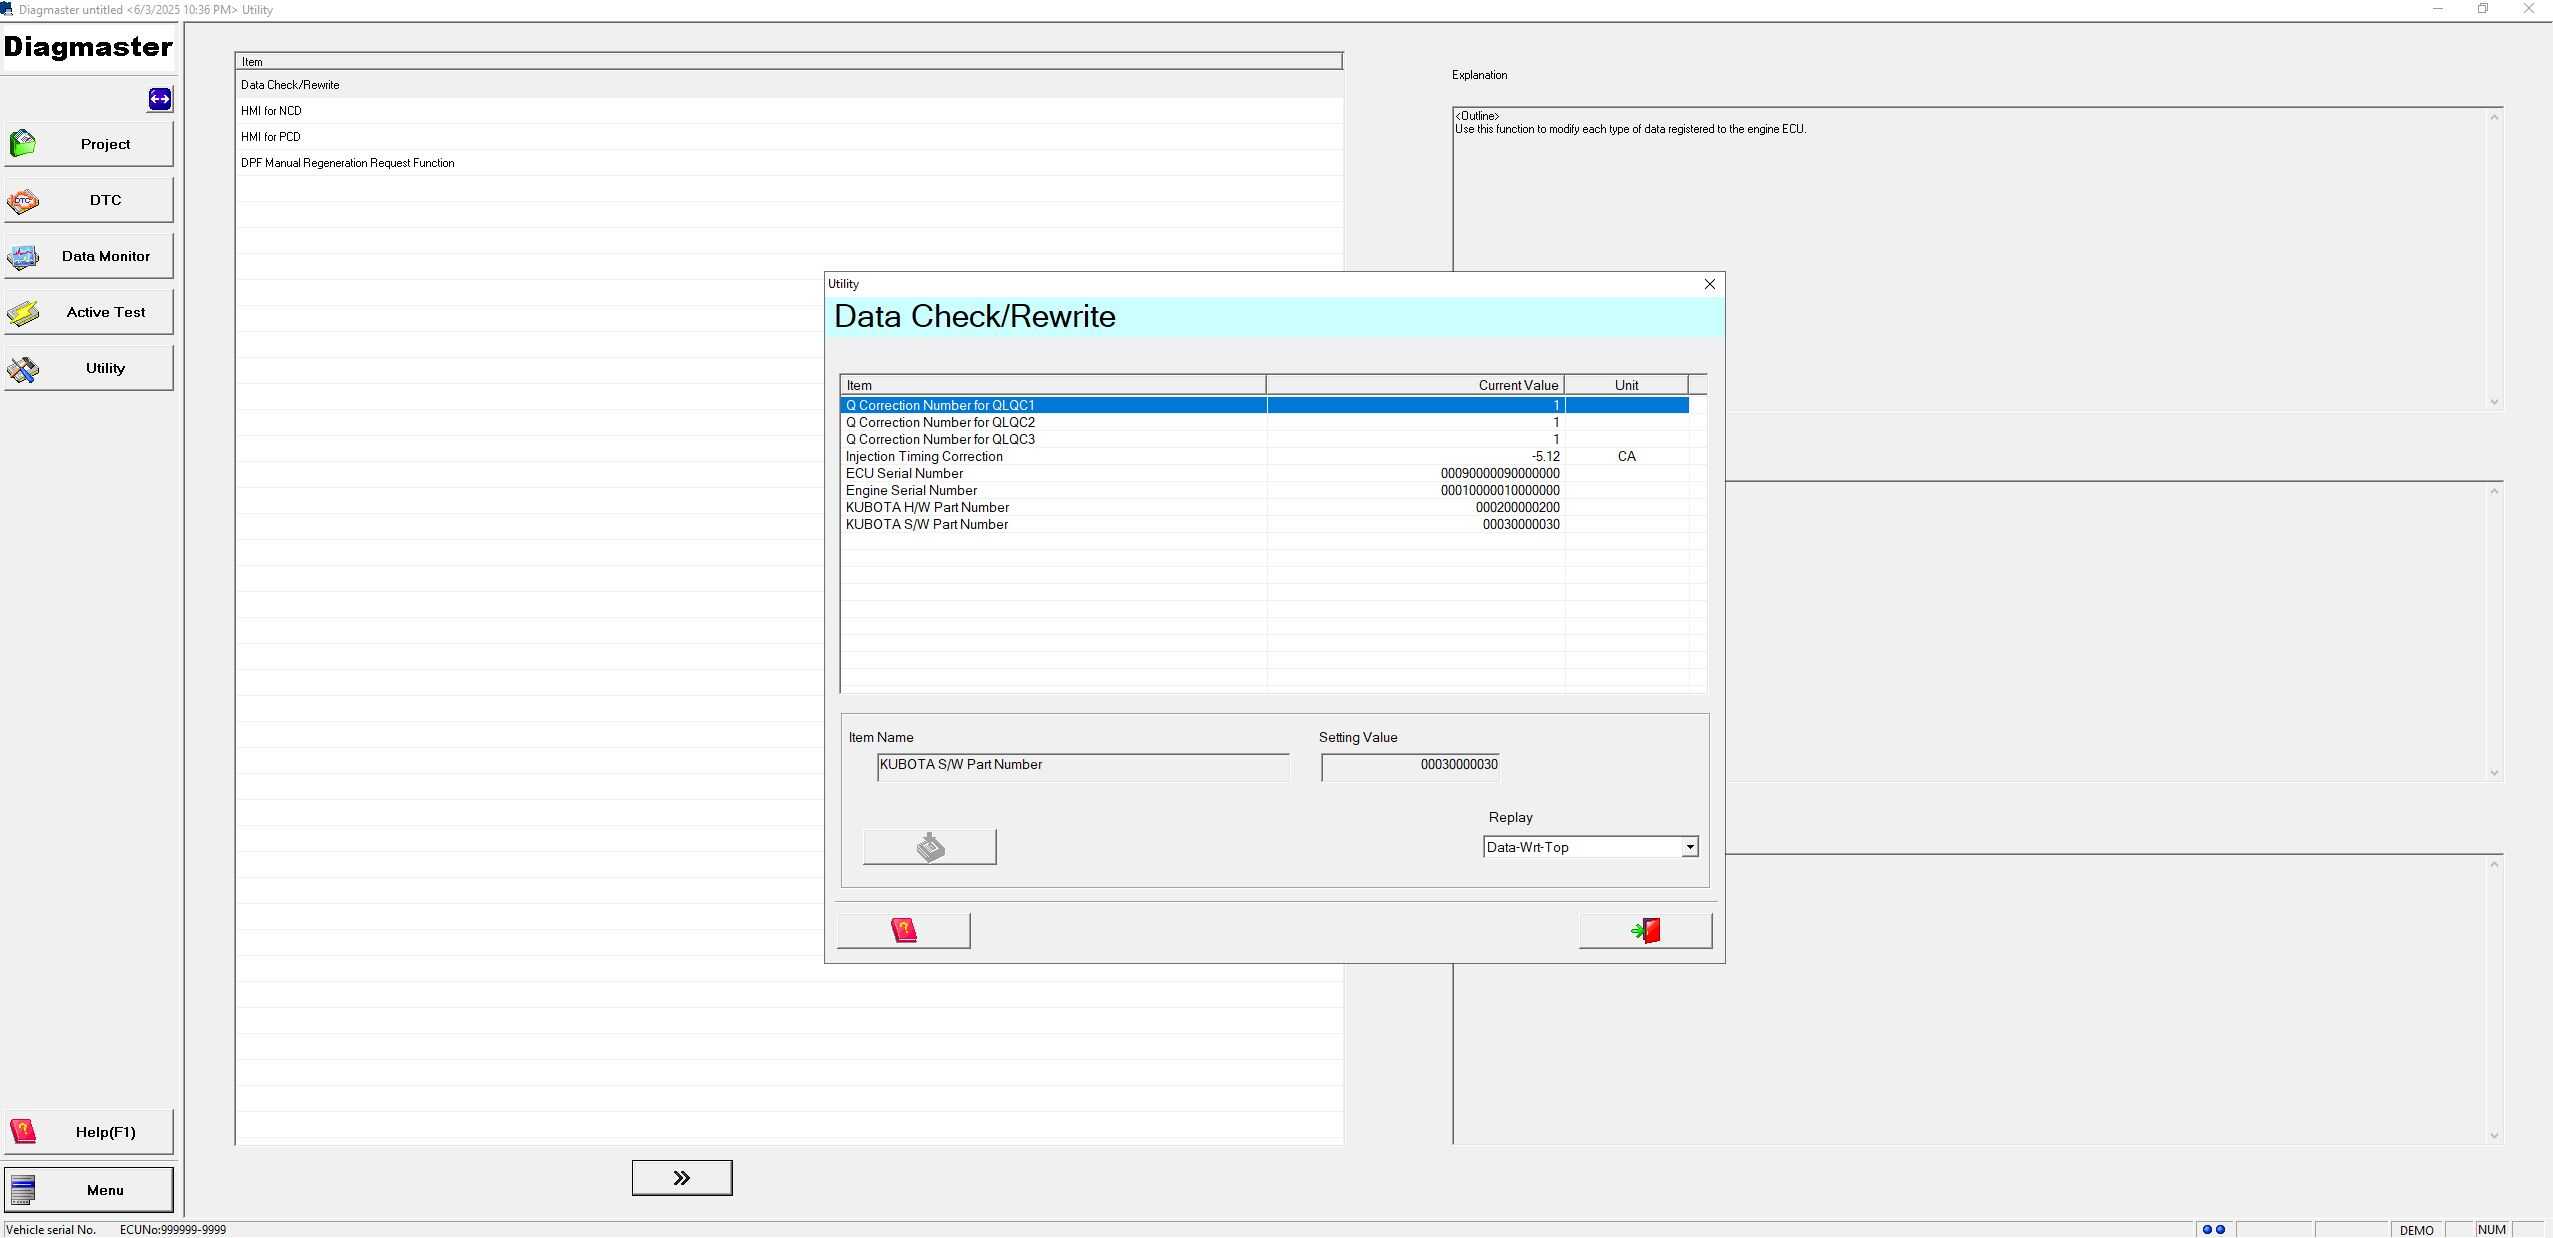Launch the Active Test function

pyautogui.click(x=89, y=312)
